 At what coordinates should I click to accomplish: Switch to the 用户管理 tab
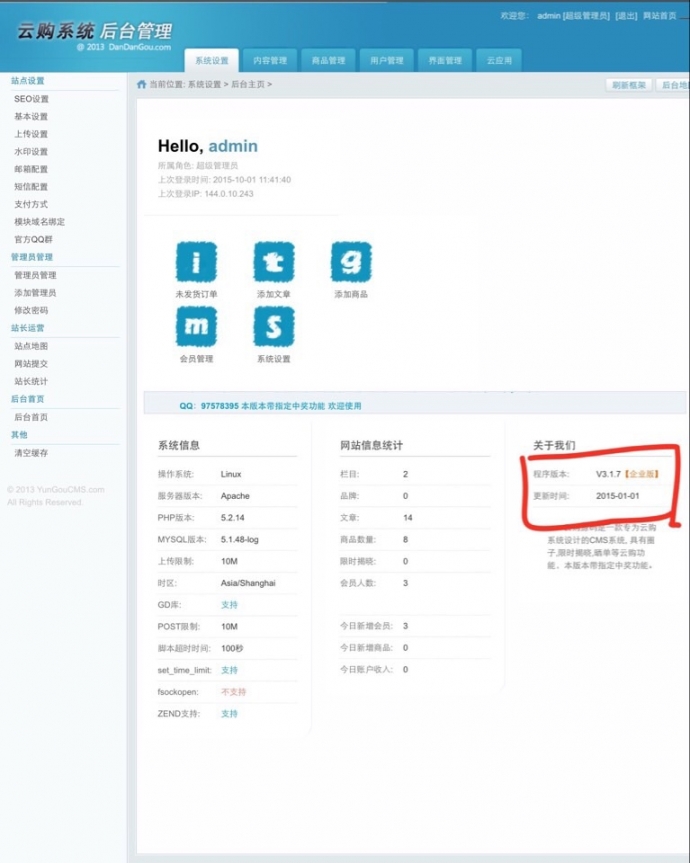tap(387, 60)
